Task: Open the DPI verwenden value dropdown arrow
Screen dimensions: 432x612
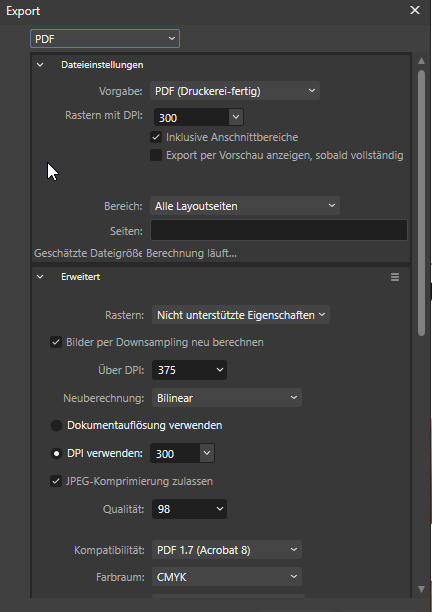Action: point(207,453)
